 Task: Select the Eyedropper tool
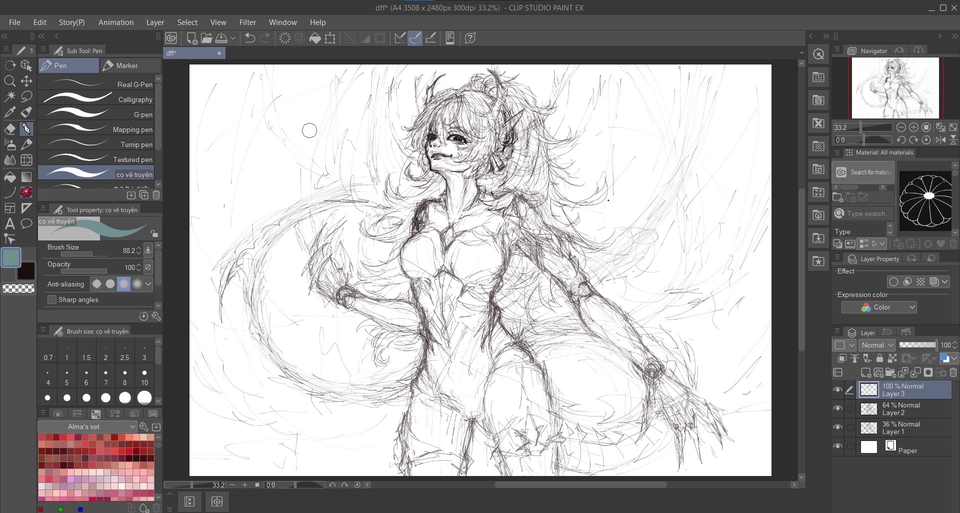[x=10, y=113]
